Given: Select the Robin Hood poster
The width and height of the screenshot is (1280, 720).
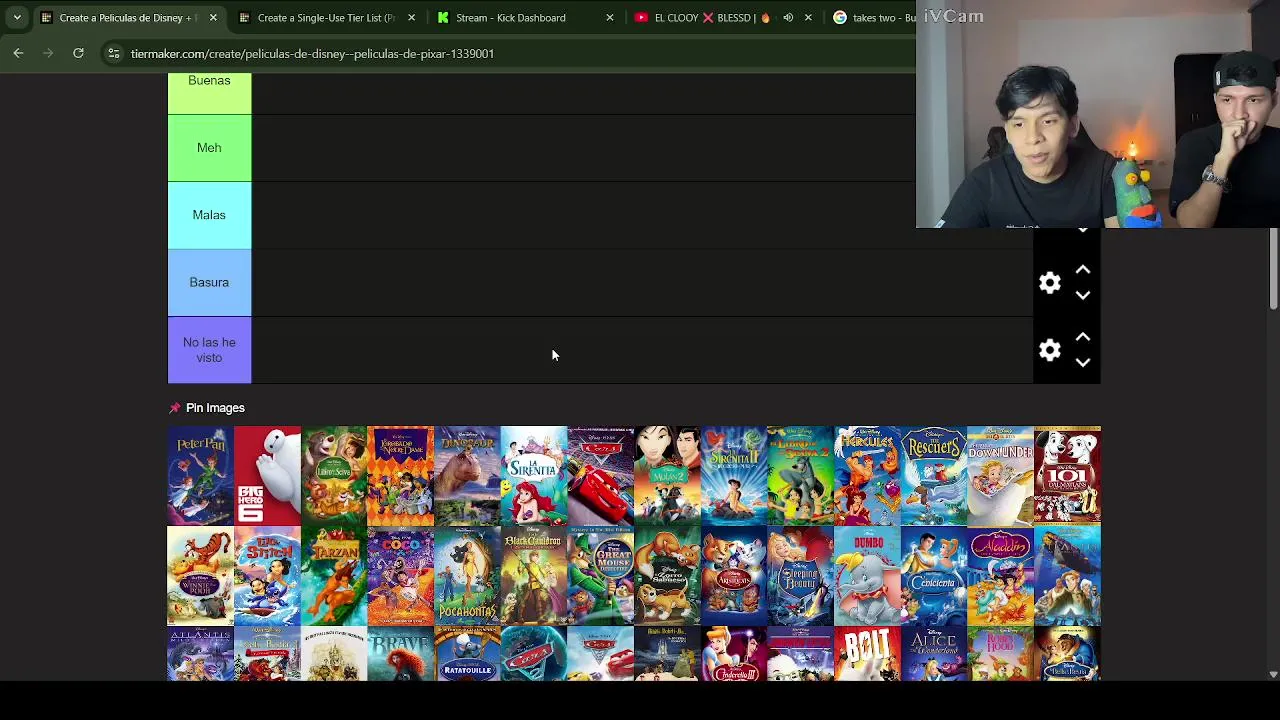Looking at the screenshot, I should click(x=1000, y=654).
